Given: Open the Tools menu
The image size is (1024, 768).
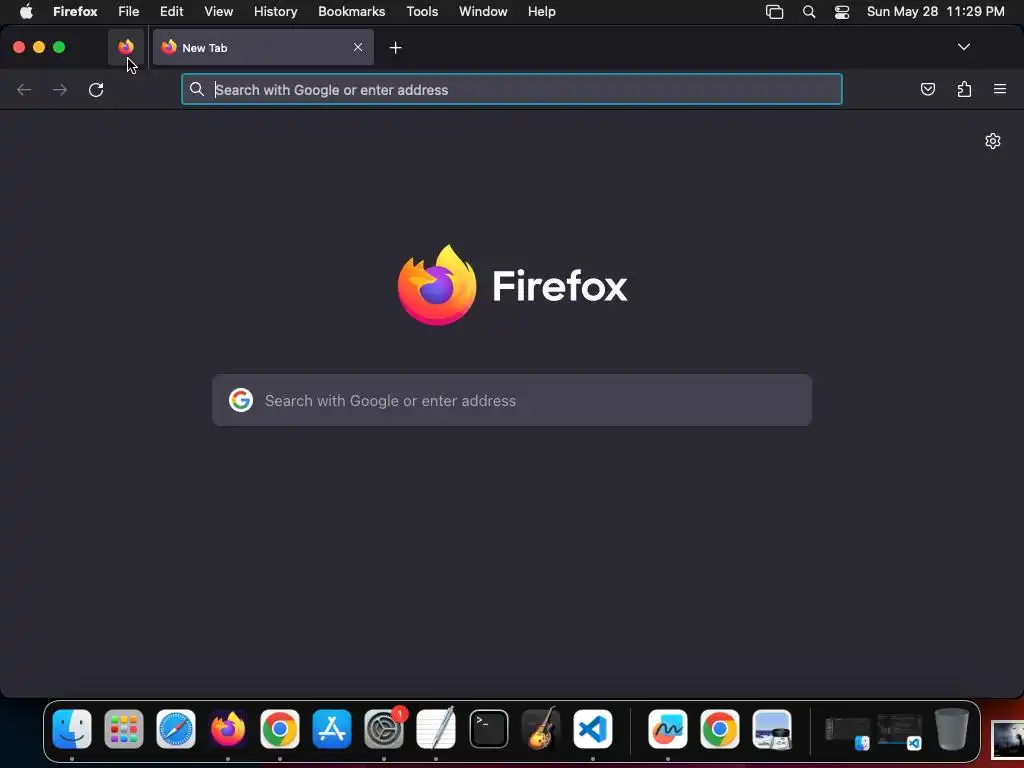Looking at the screenshot, I should (x=422, y=12).
